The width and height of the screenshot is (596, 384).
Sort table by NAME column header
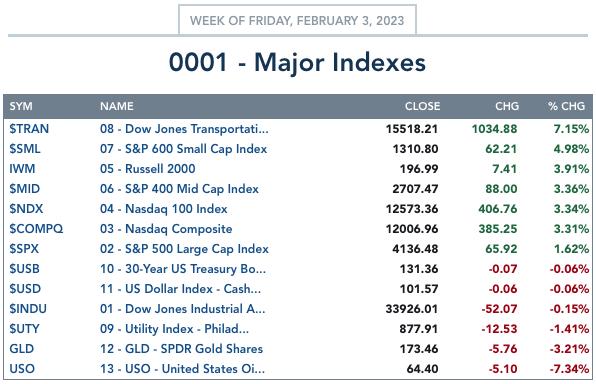point(117,106)
